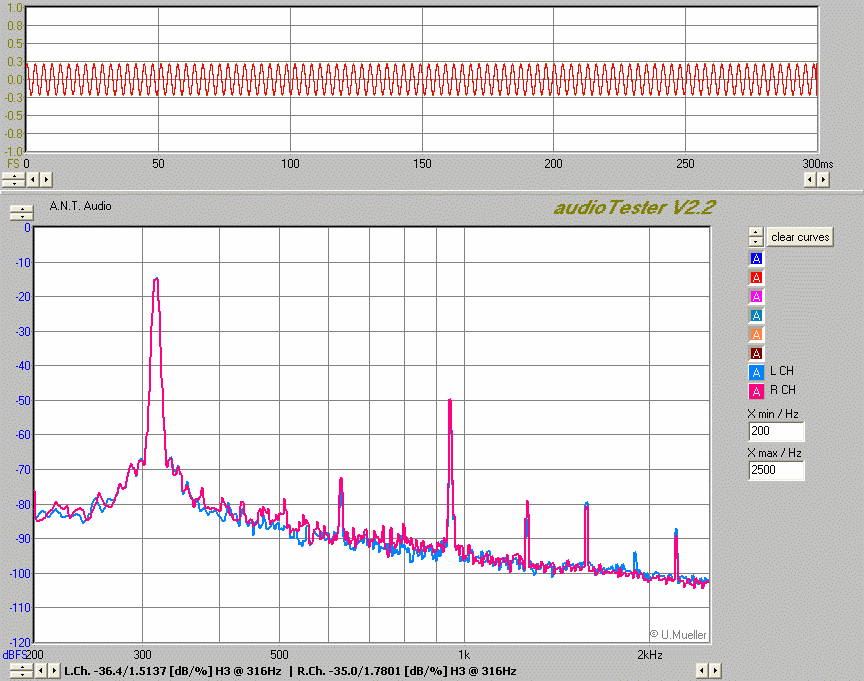864x681 pixels.
Task: Click right arrow at far right of spectrum status bar
Action: (715, 671)
